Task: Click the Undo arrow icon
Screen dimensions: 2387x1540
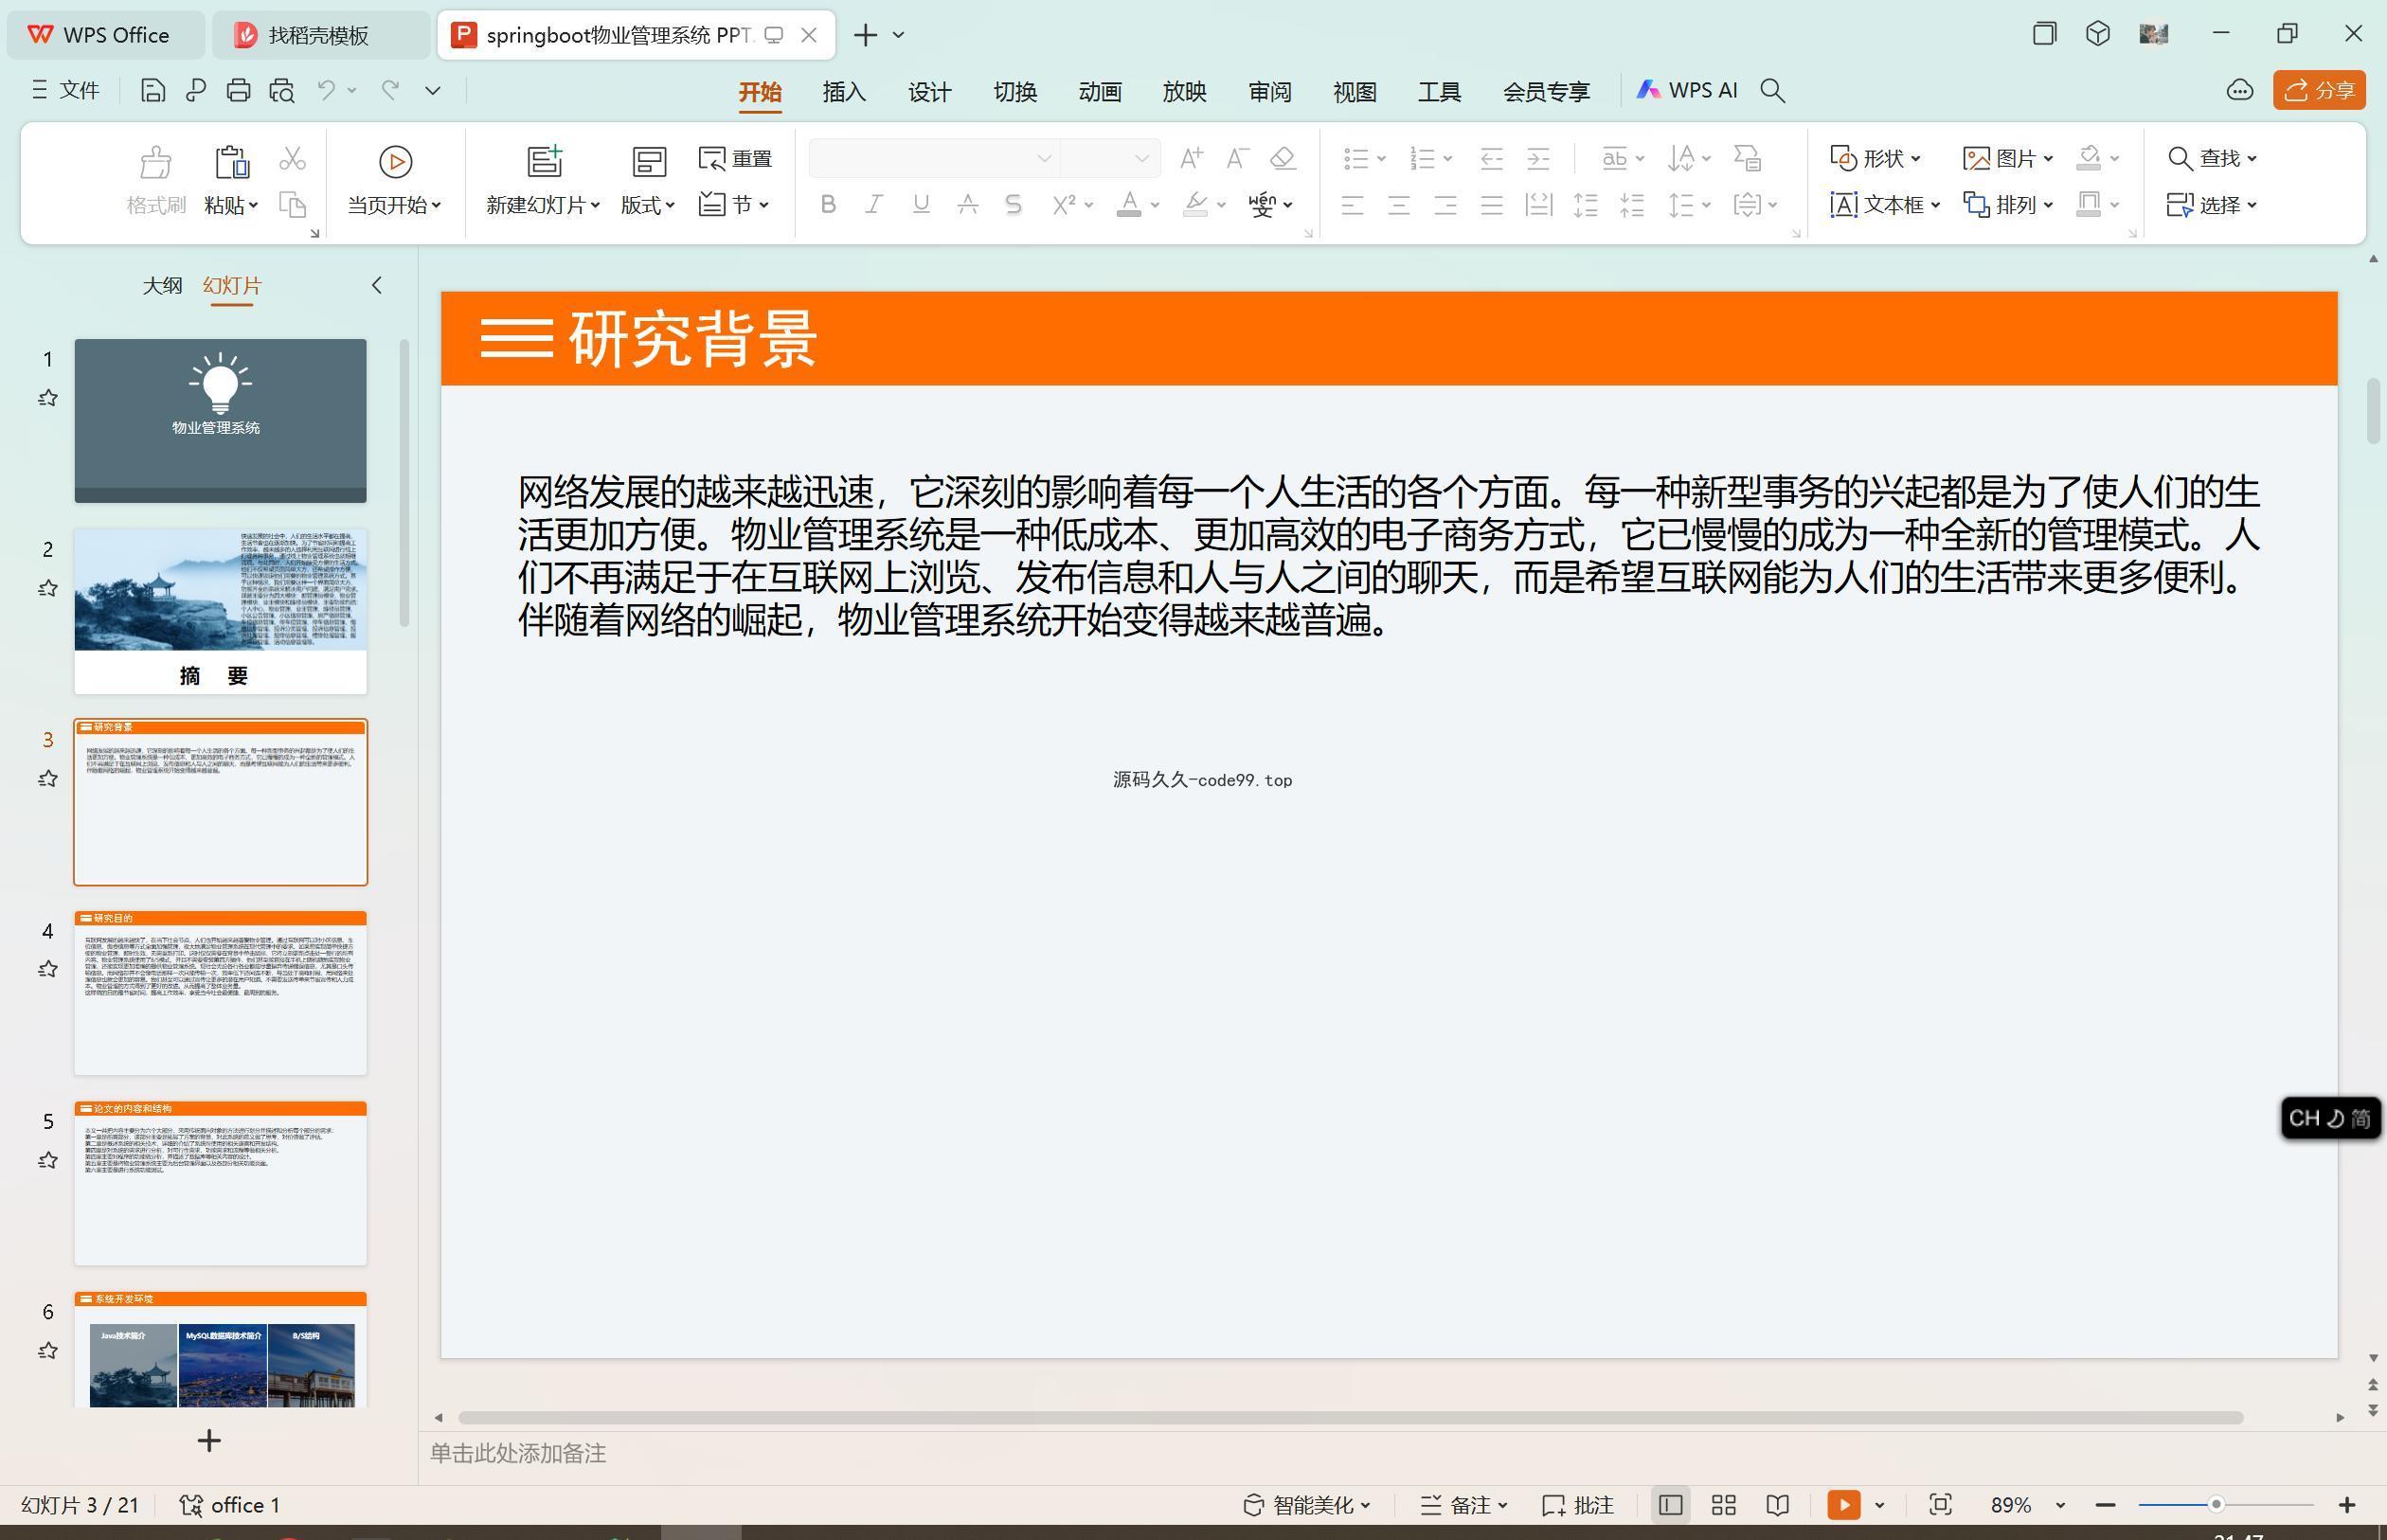Action: tap(326, 90)
